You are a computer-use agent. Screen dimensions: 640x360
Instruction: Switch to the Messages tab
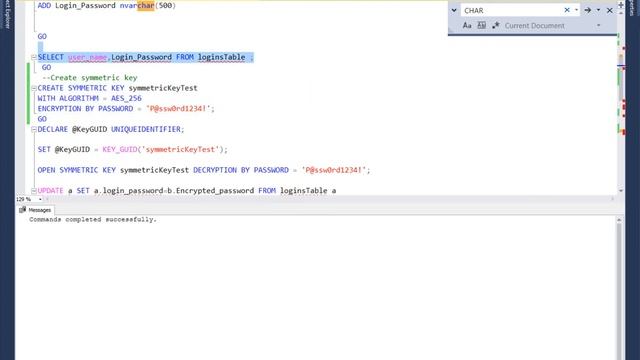[35, 210]
